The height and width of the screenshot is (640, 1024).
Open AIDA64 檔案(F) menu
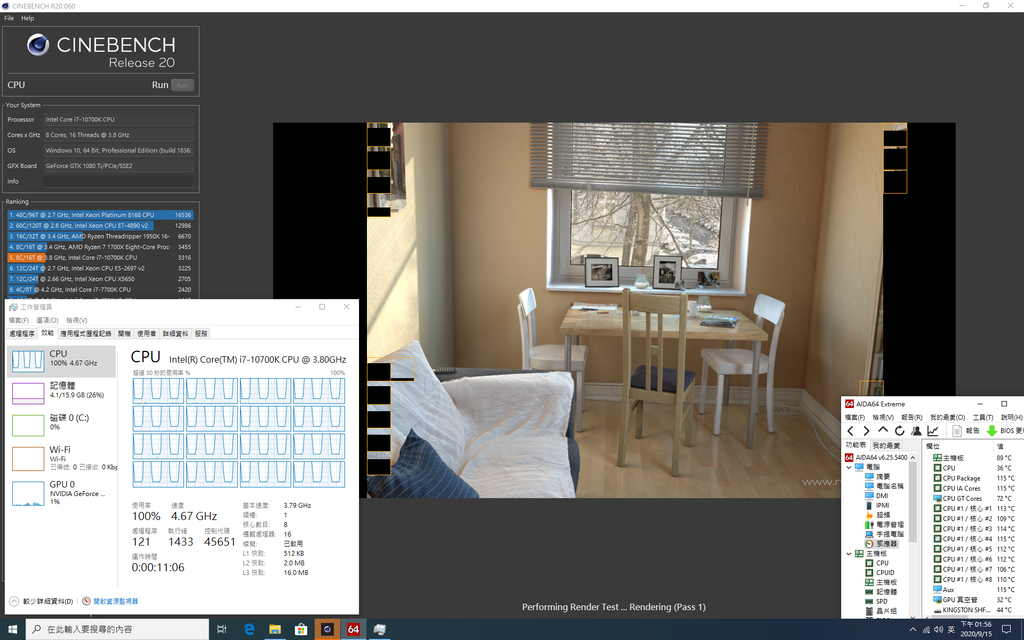[855, 417]
